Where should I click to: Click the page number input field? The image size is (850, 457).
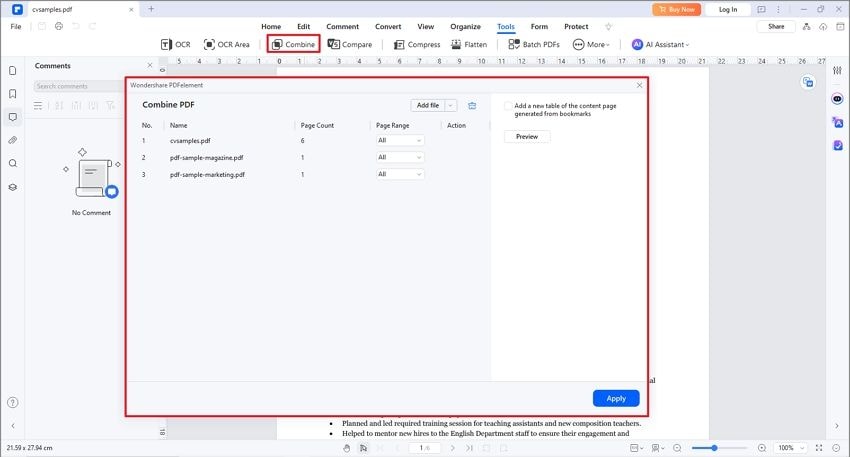(x=424, y=448)
